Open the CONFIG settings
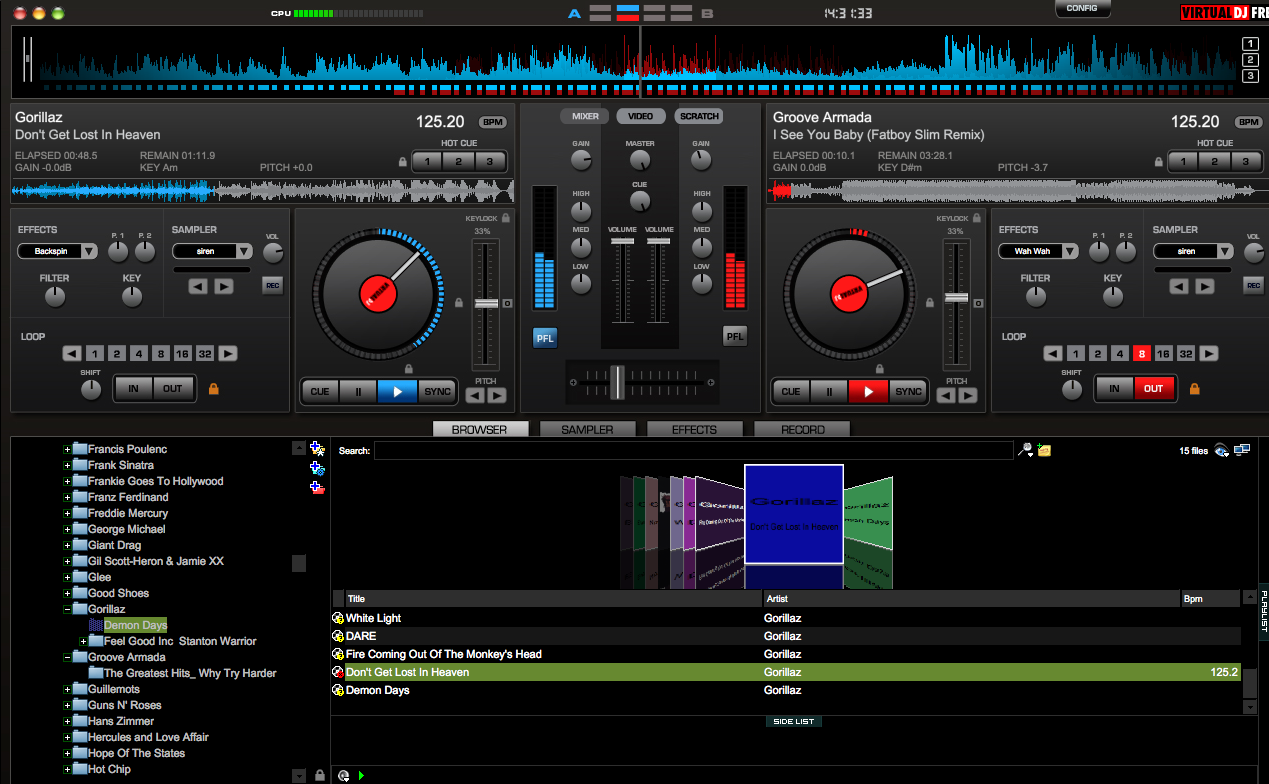Screen dimensions: 1269x784 click(x=1081, y=8)
